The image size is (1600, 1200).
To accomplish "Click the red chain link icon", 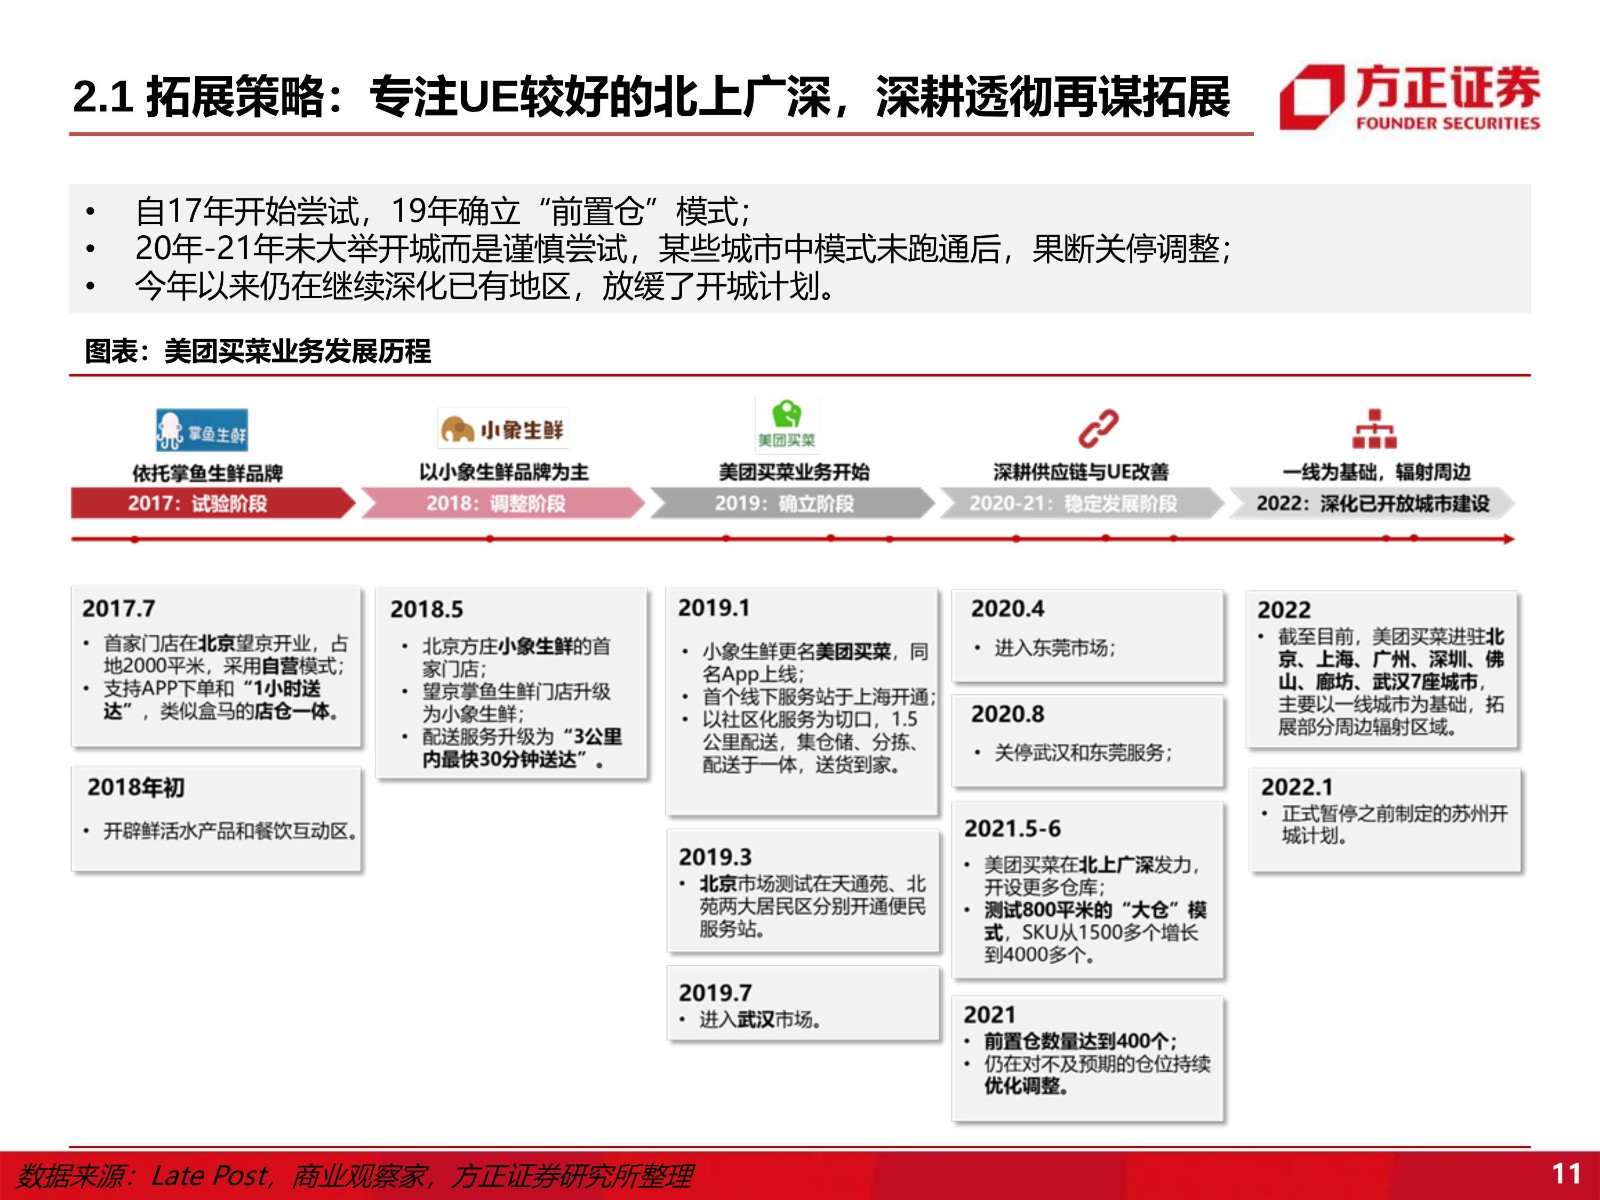I will pyautogui.click(x=1098, y=428).
